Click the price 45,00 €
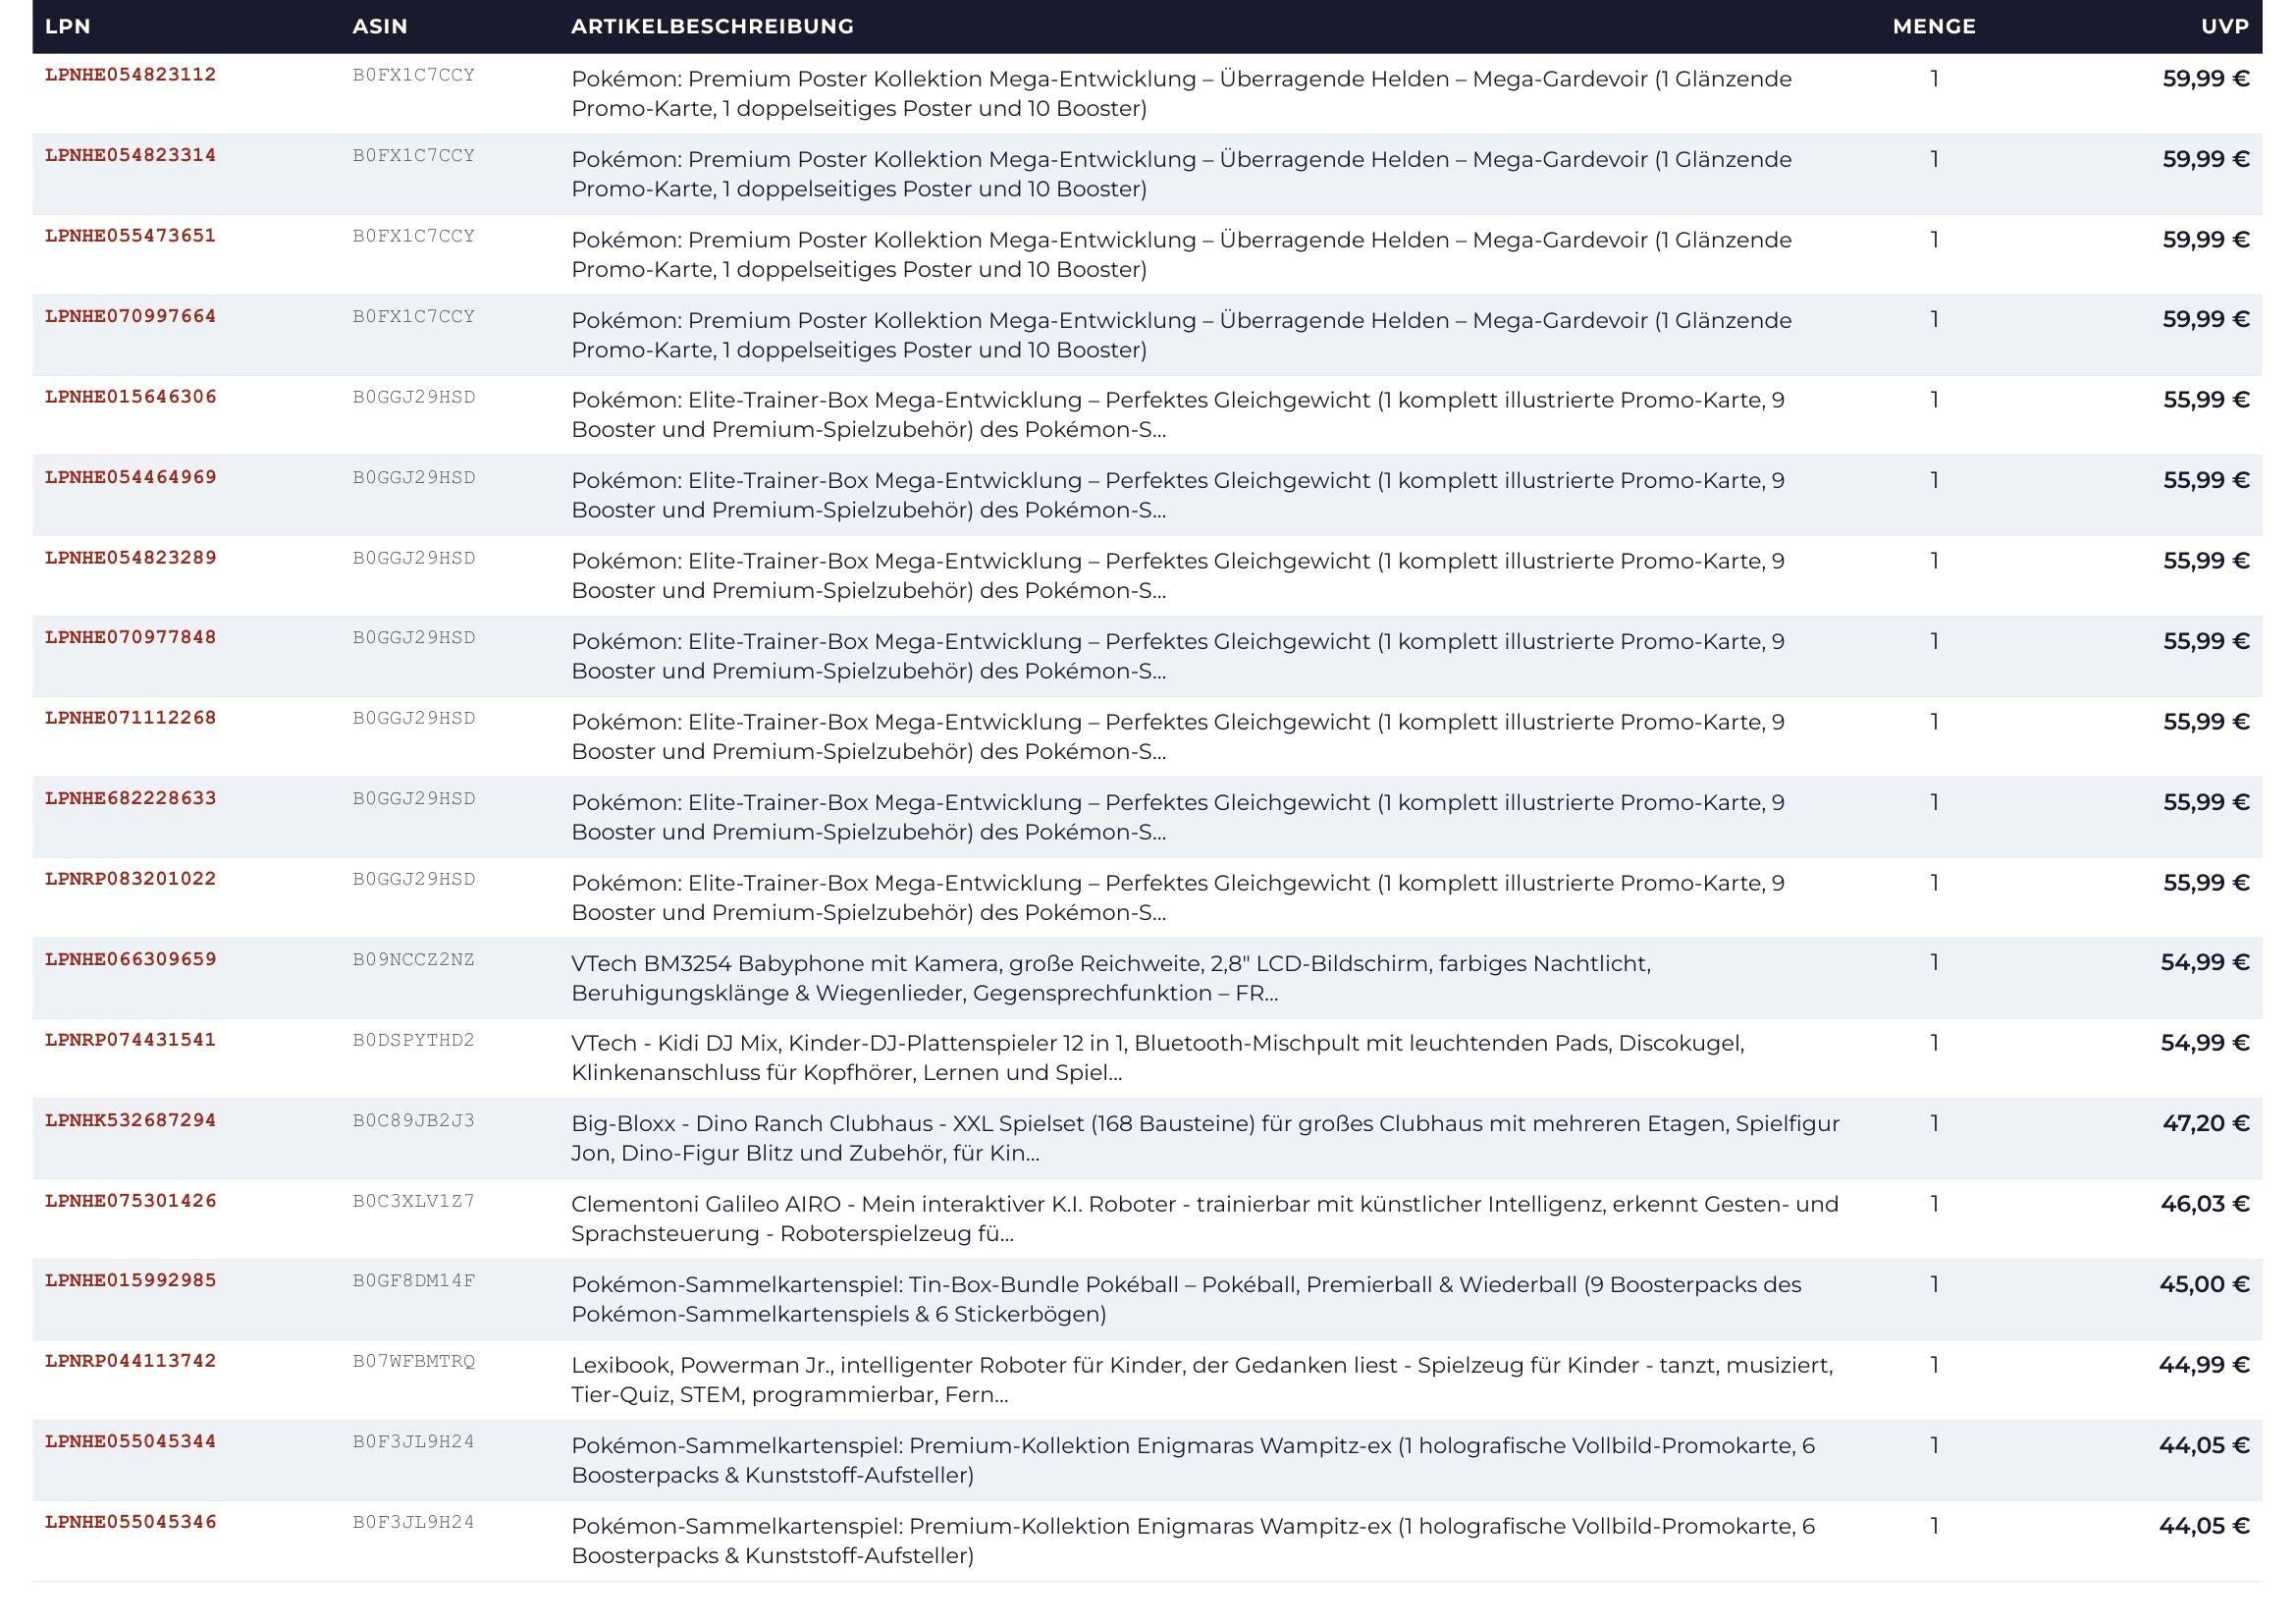2296x1624 pixels. [2204, 1284]
